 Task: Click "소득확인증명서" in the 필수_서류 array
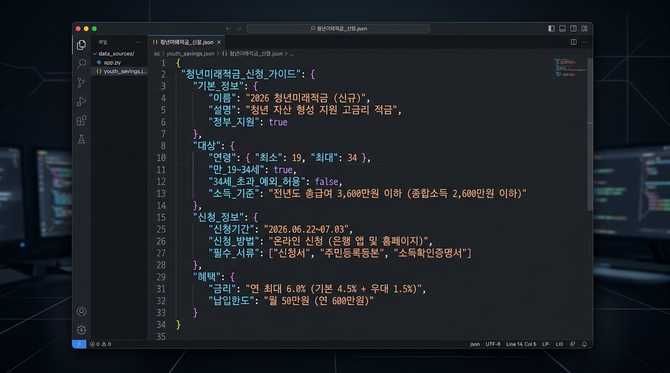[430, 253]
